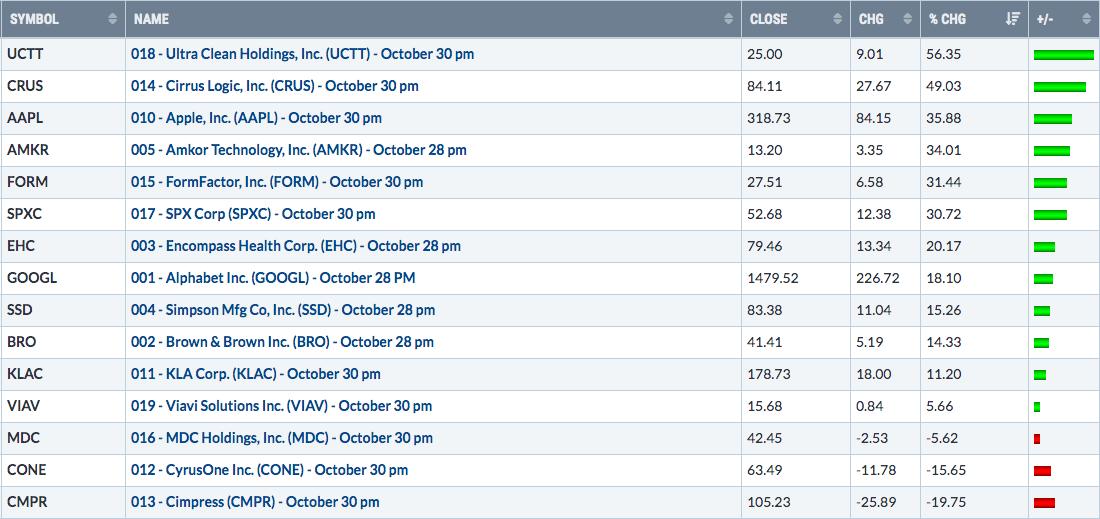Viewport: 1100px width, 519px height.
Task: Open Cimpress (CMPR) link
Action: [255, 502]
